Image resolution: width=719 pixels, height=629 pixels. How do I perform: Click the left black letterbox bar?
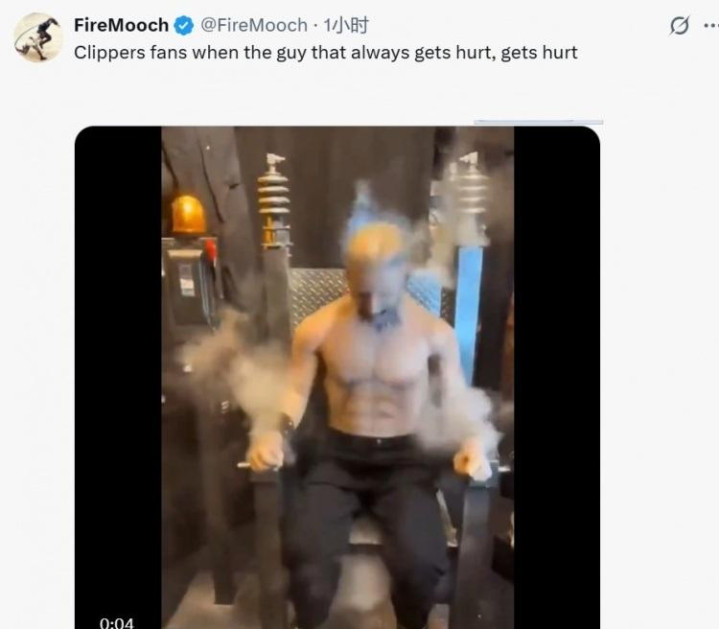(x=118, y=377)
